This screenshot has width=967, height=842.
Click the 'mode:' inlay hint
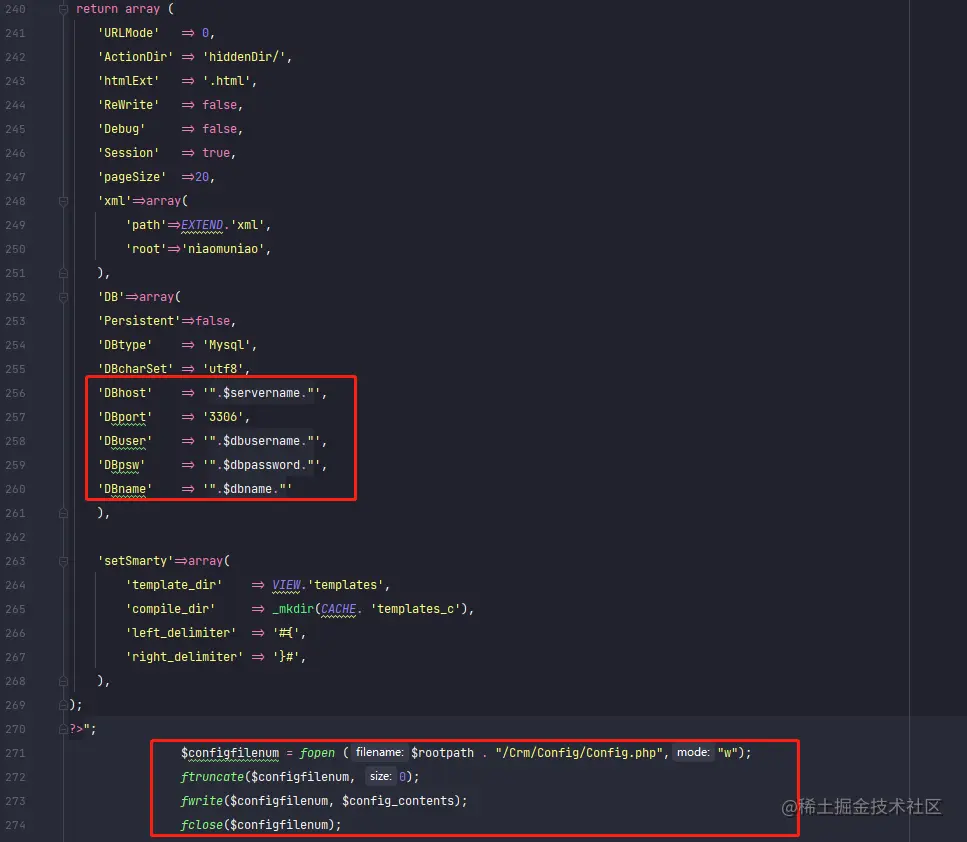693,753
